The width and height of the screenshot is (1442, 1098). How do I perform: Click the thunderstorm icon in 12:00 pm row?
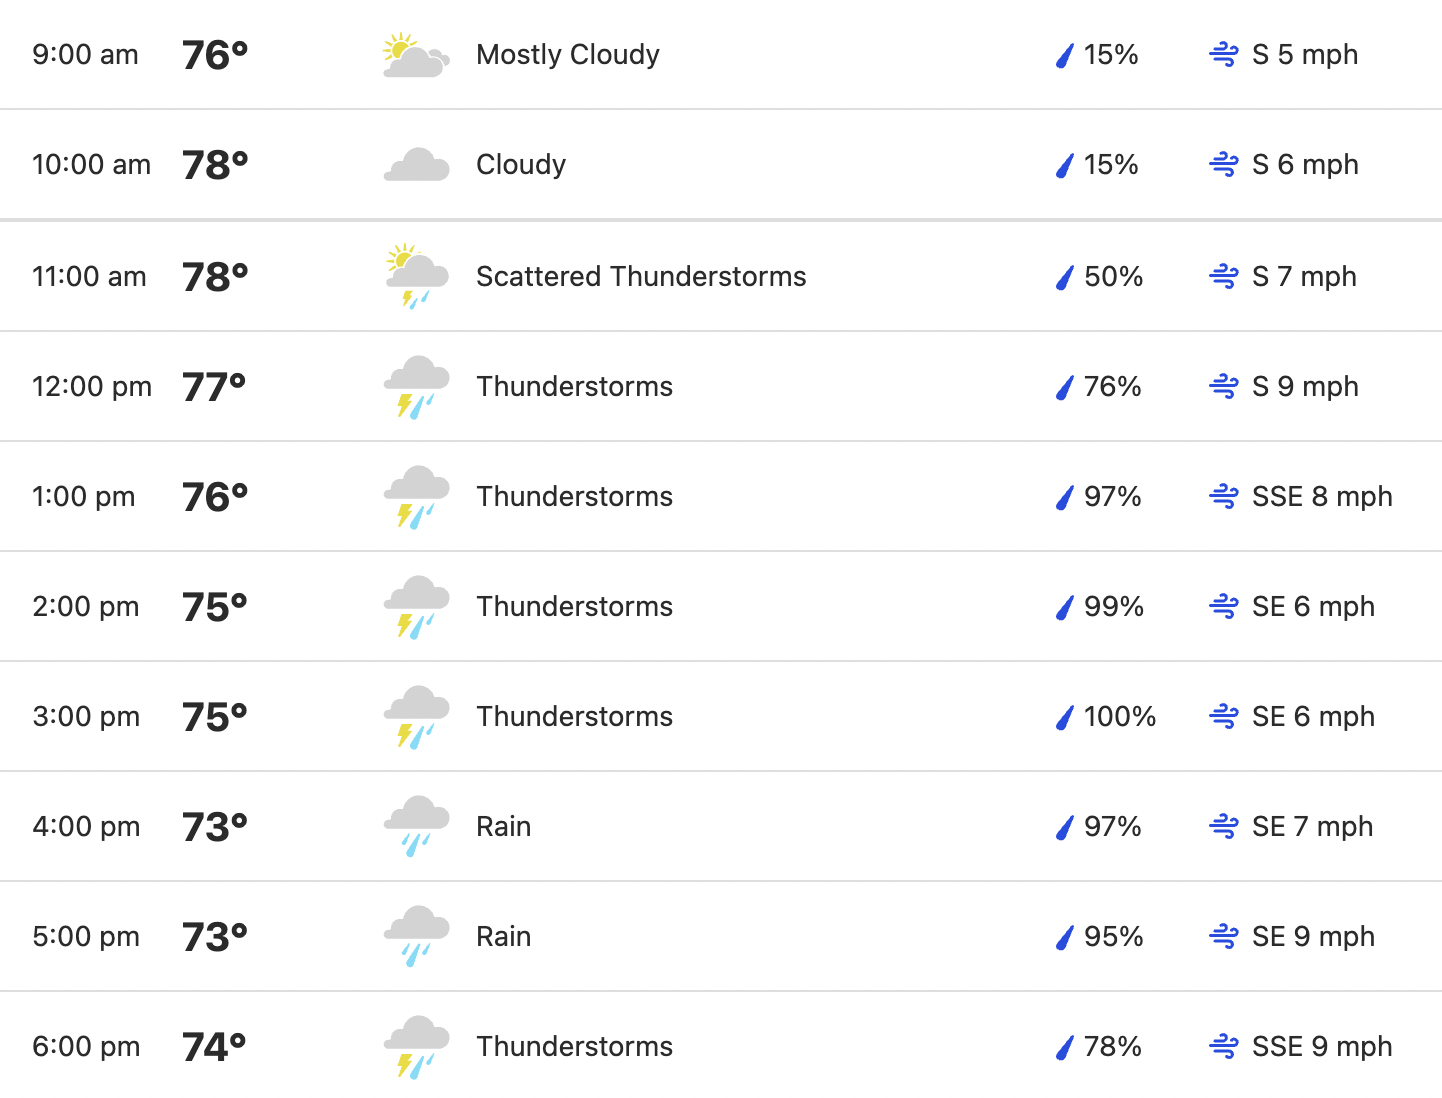point(416,387)
